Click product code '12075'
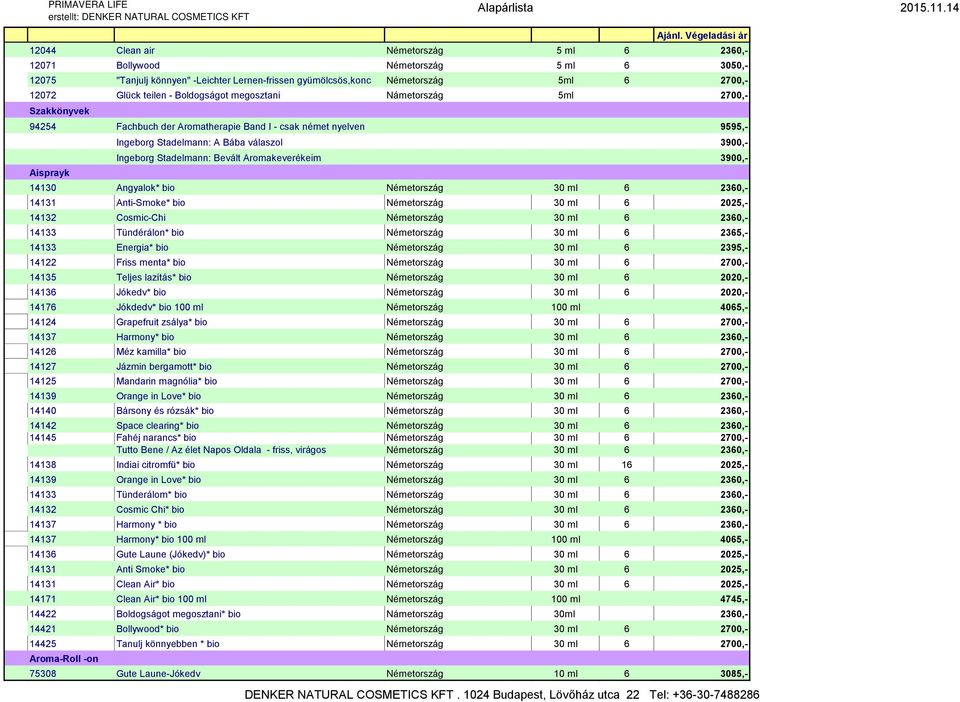 coord(43,80)
